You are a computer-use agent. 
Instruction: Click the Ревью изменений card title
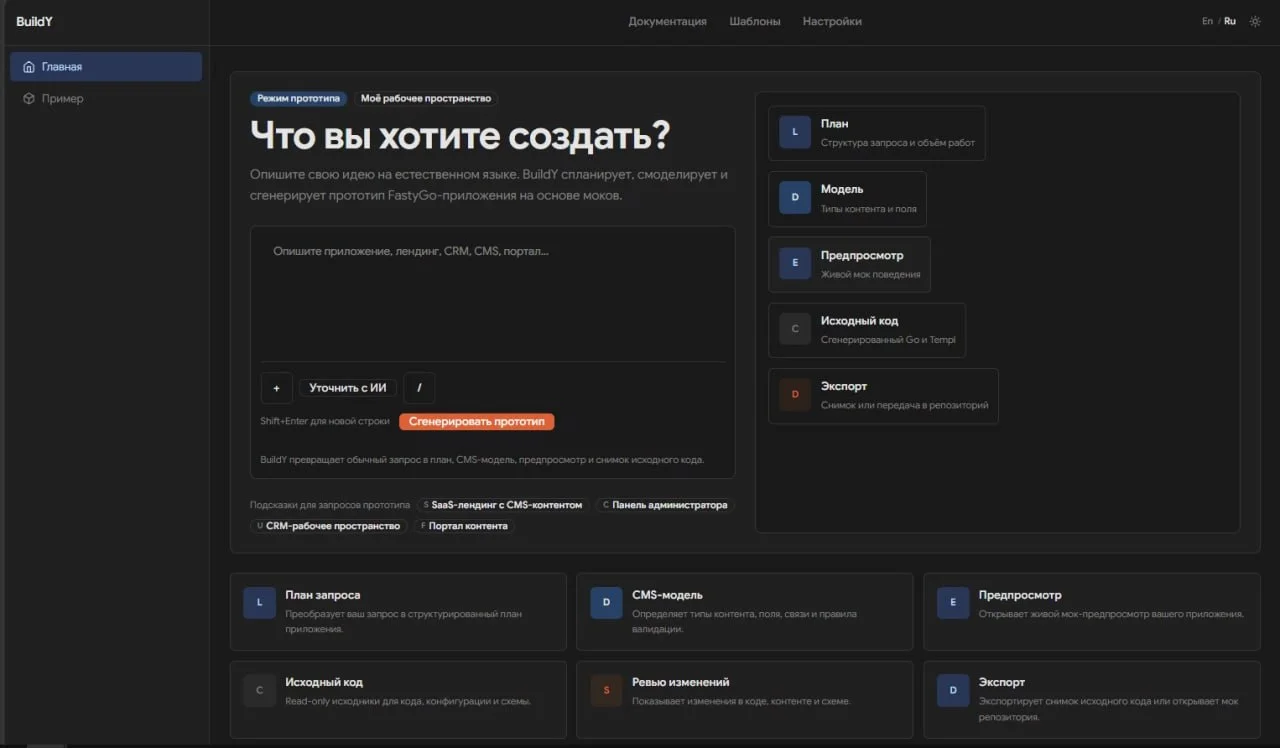[x=680, y=682]
